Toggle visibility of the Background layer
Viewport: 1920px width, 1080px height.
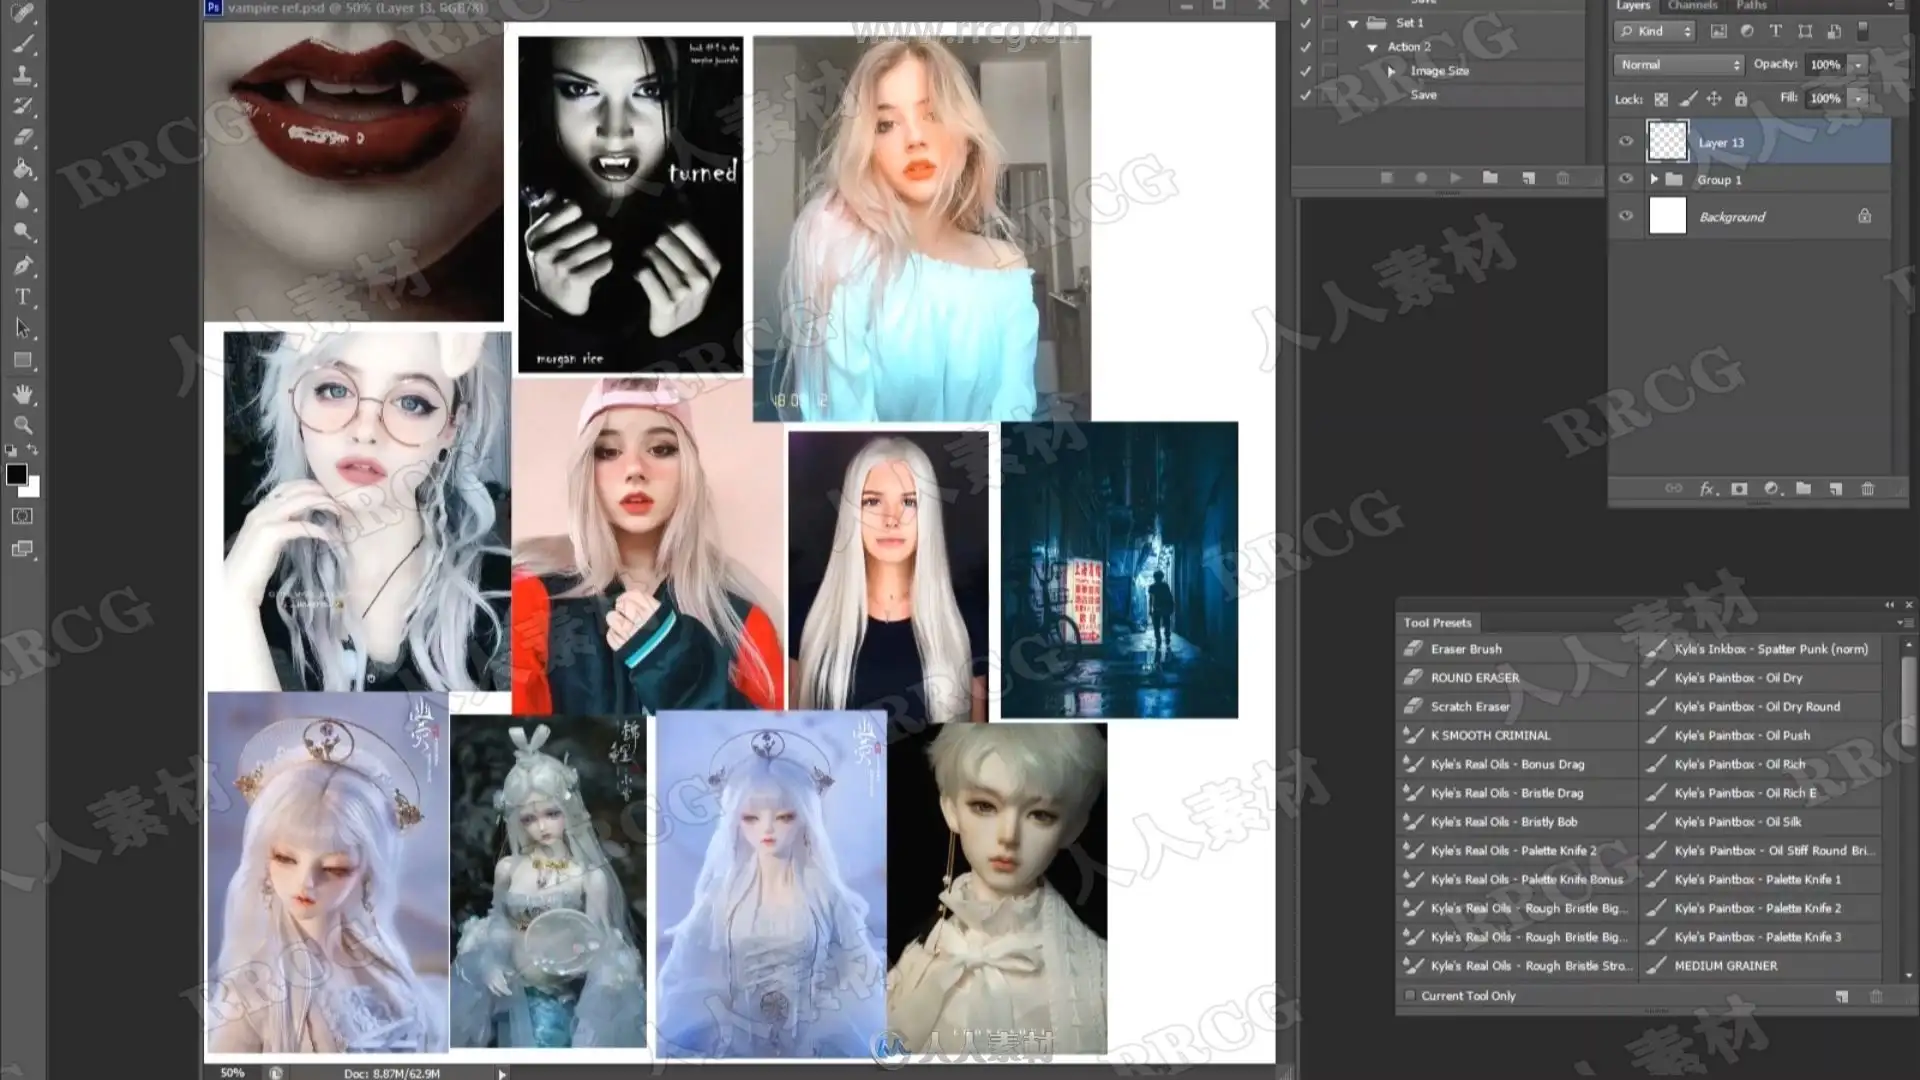1626,216
